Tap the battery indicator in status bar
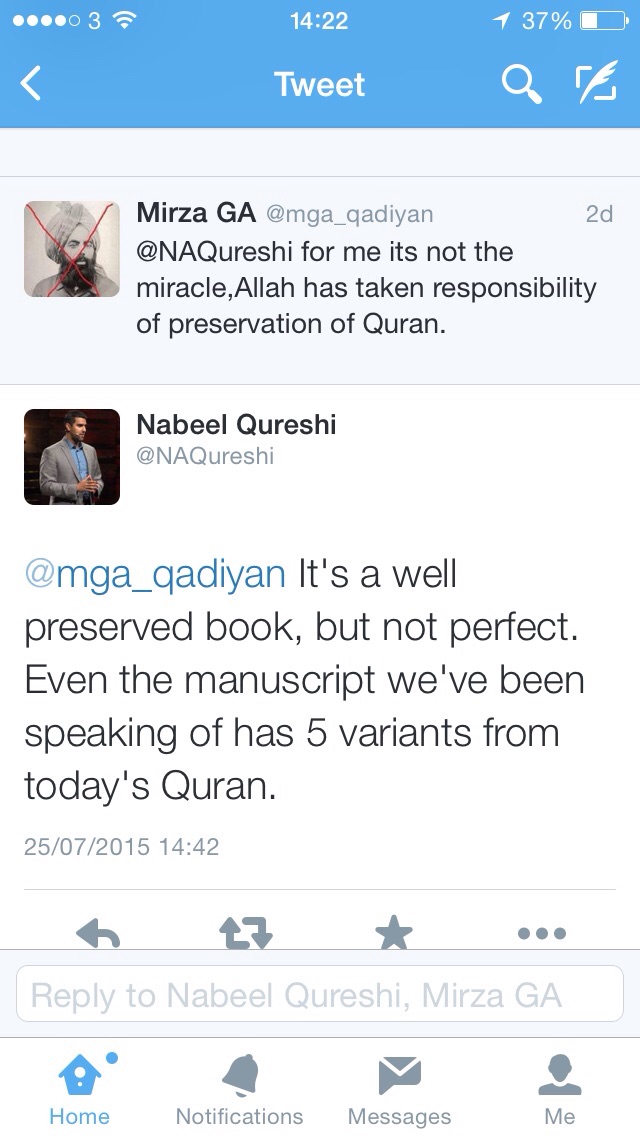The width and height of the screenshot is (640, 1136). 601,20
